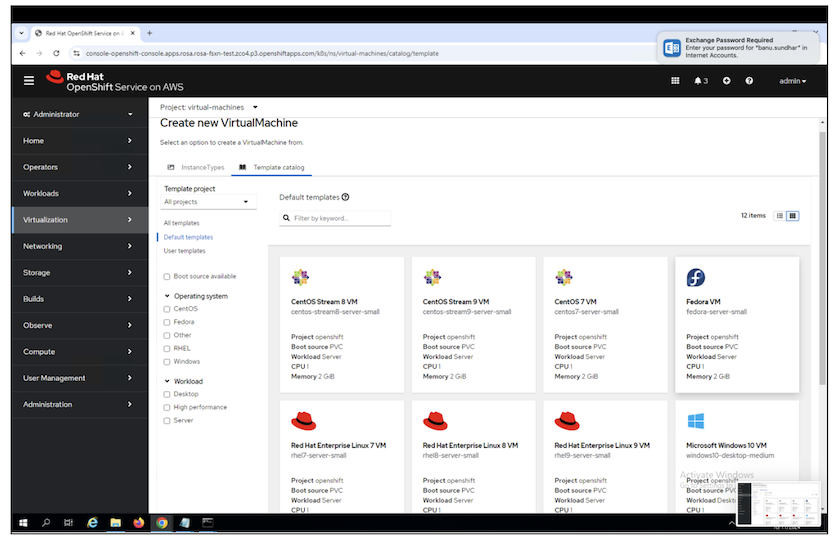Select the Template catalog tab
840x541 pixels.
tap(272, 167)
